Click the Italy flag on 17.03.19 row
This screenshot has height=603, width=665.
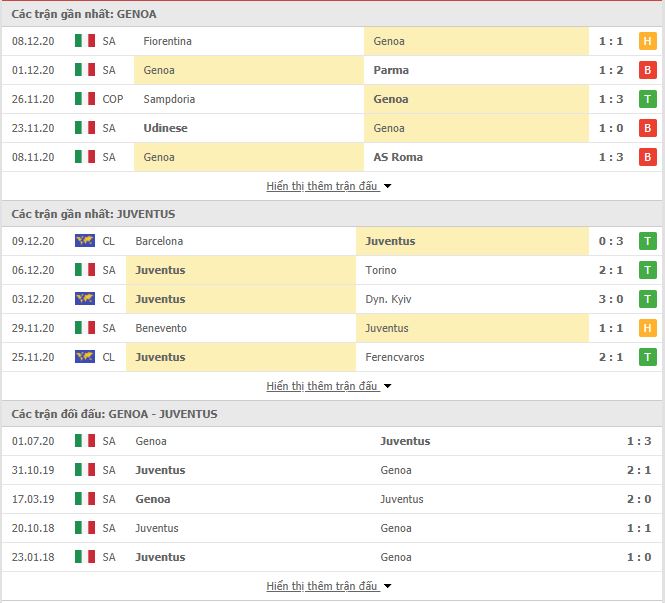pos(85,499)
